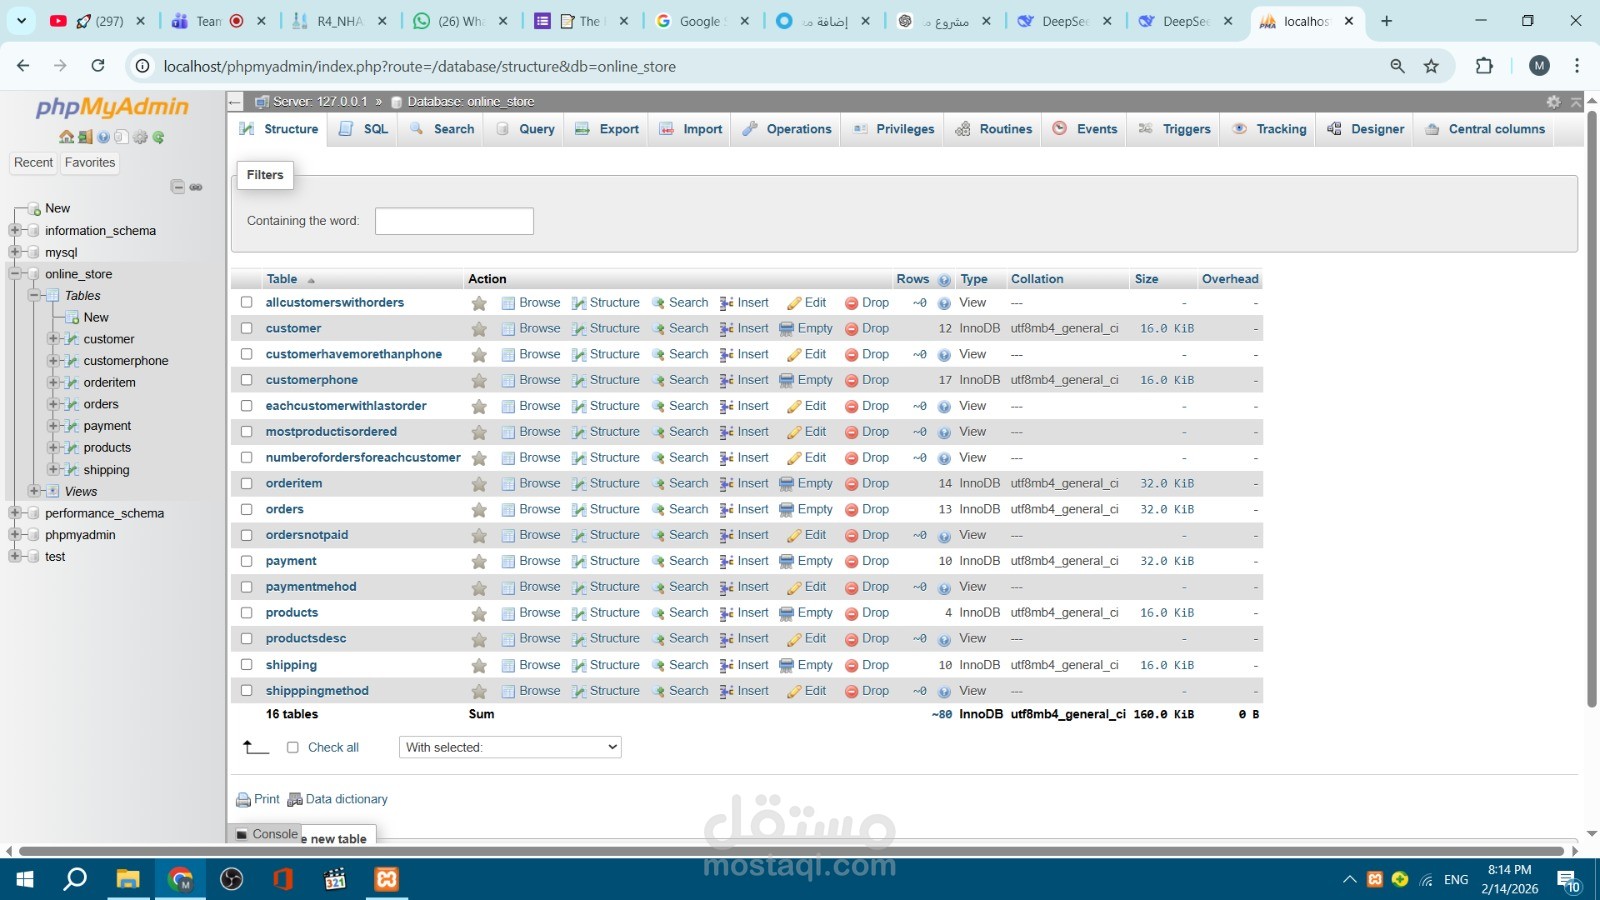This screenshot has height=900, width=1600.
Task: Click the Rows column help icon
Action: click(x=944, y=280)
